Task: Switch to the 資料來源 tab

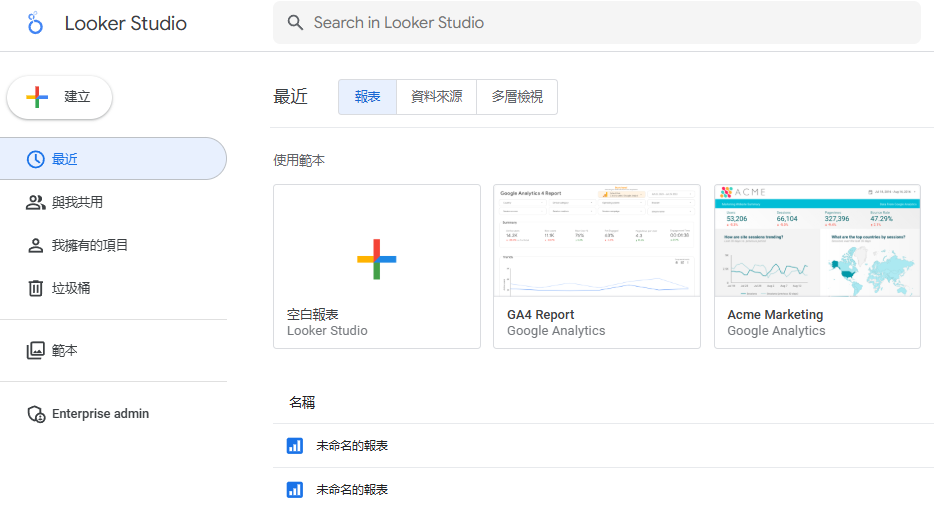Action: [x=437, y=97]
